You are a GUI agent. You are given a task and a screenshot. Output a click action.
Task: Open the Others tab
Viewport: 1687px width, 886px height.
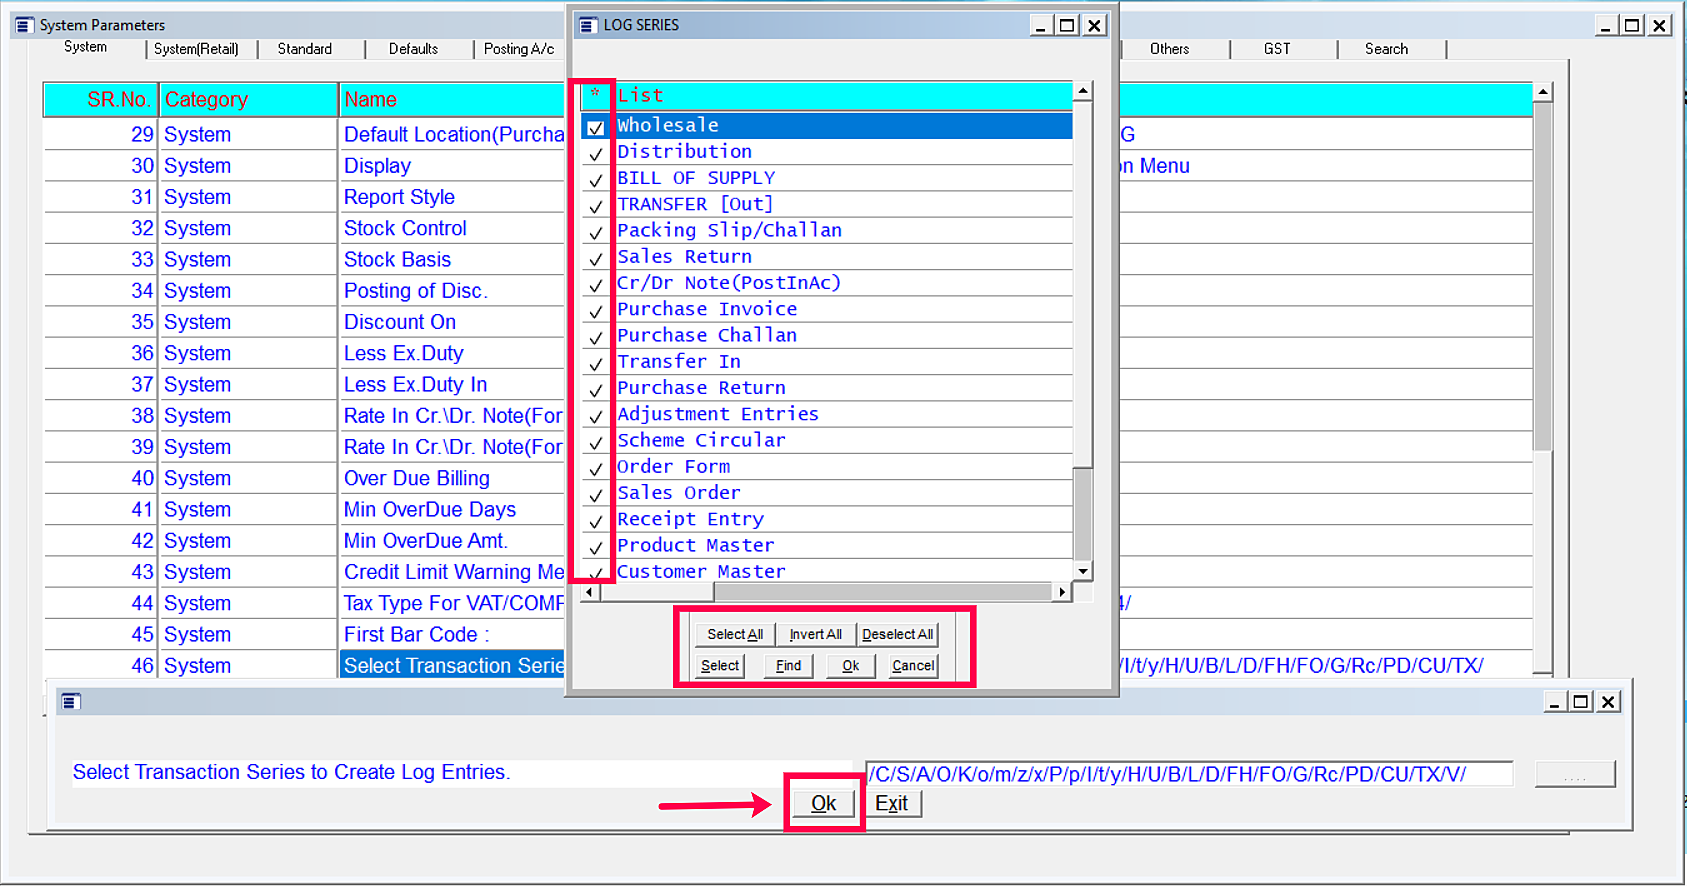point(1169,49)
